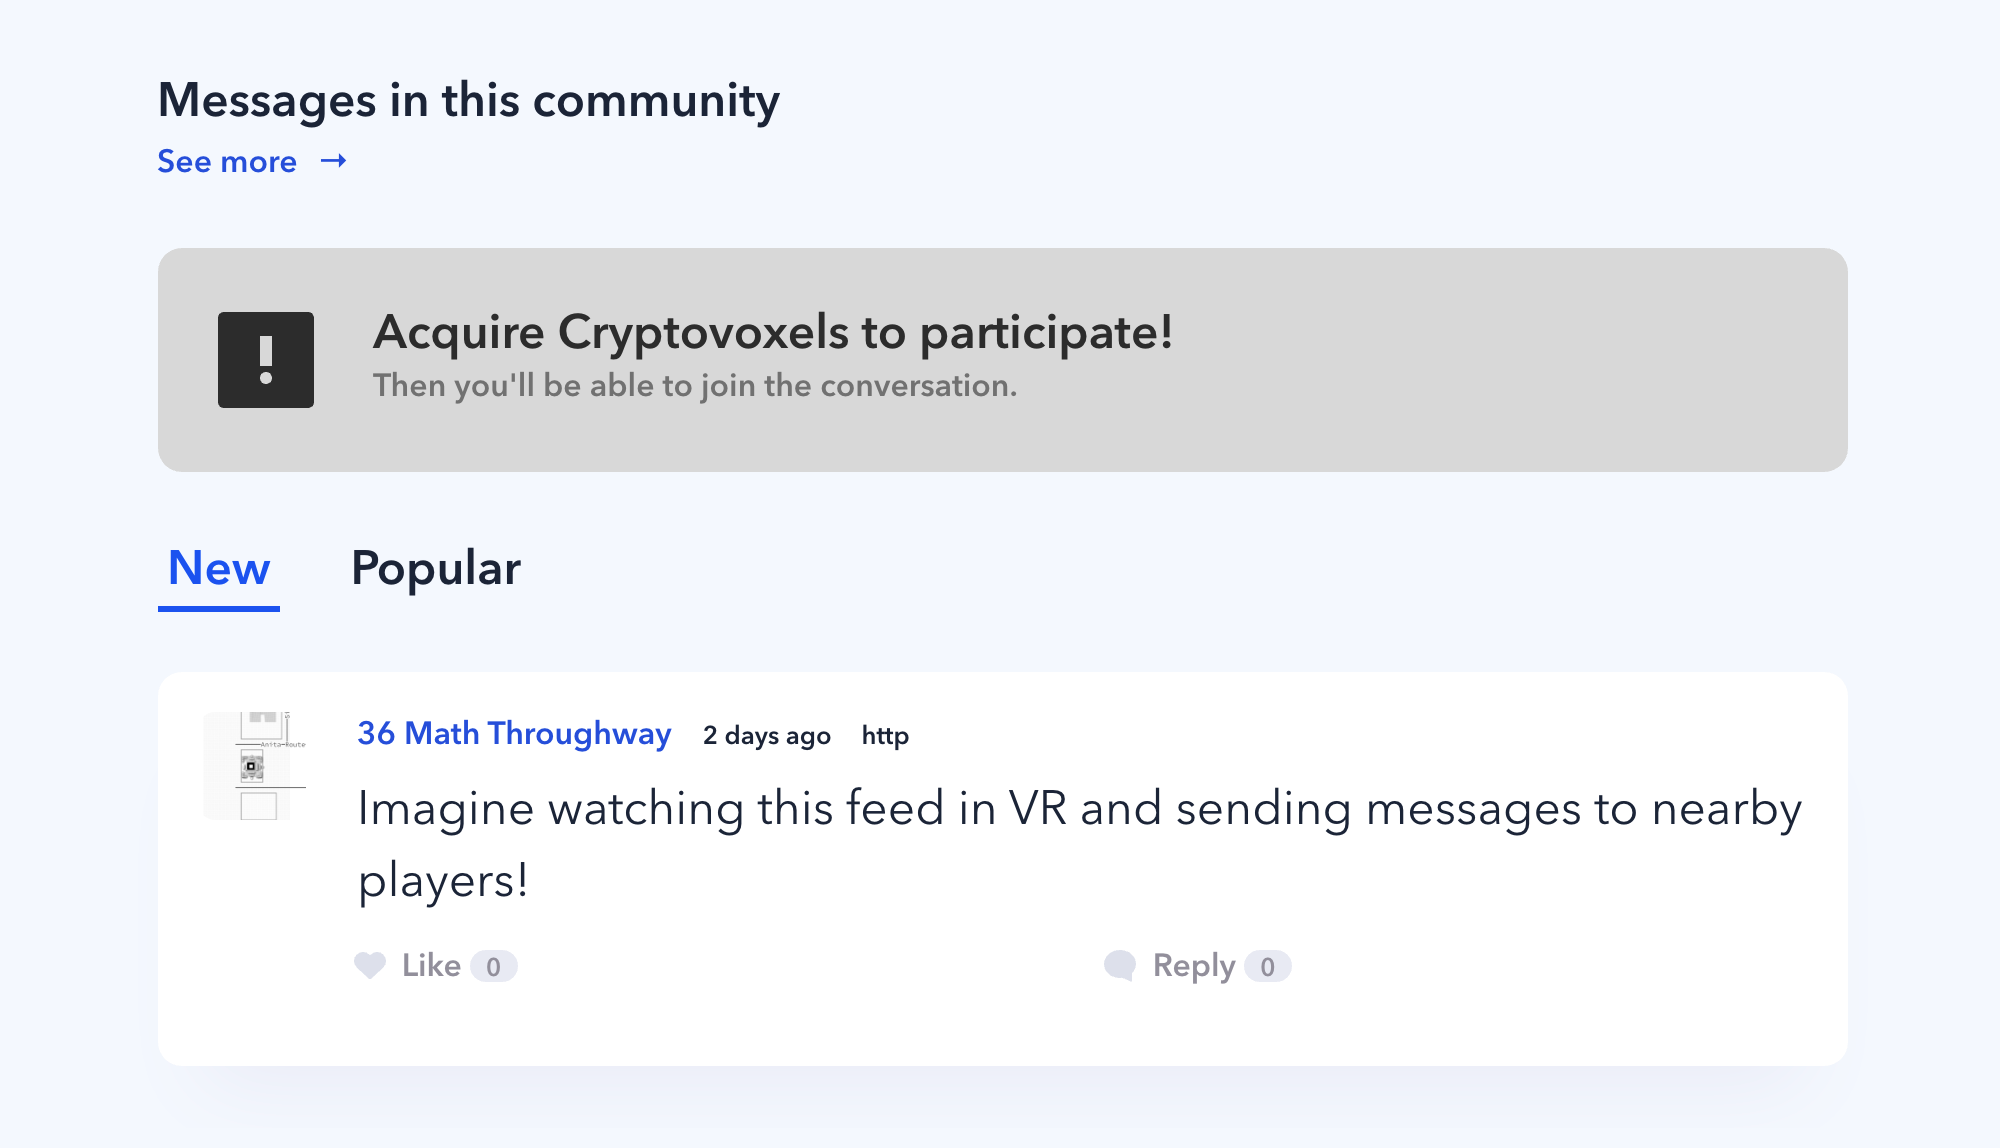Click the See more link

[x=227, y=162]
